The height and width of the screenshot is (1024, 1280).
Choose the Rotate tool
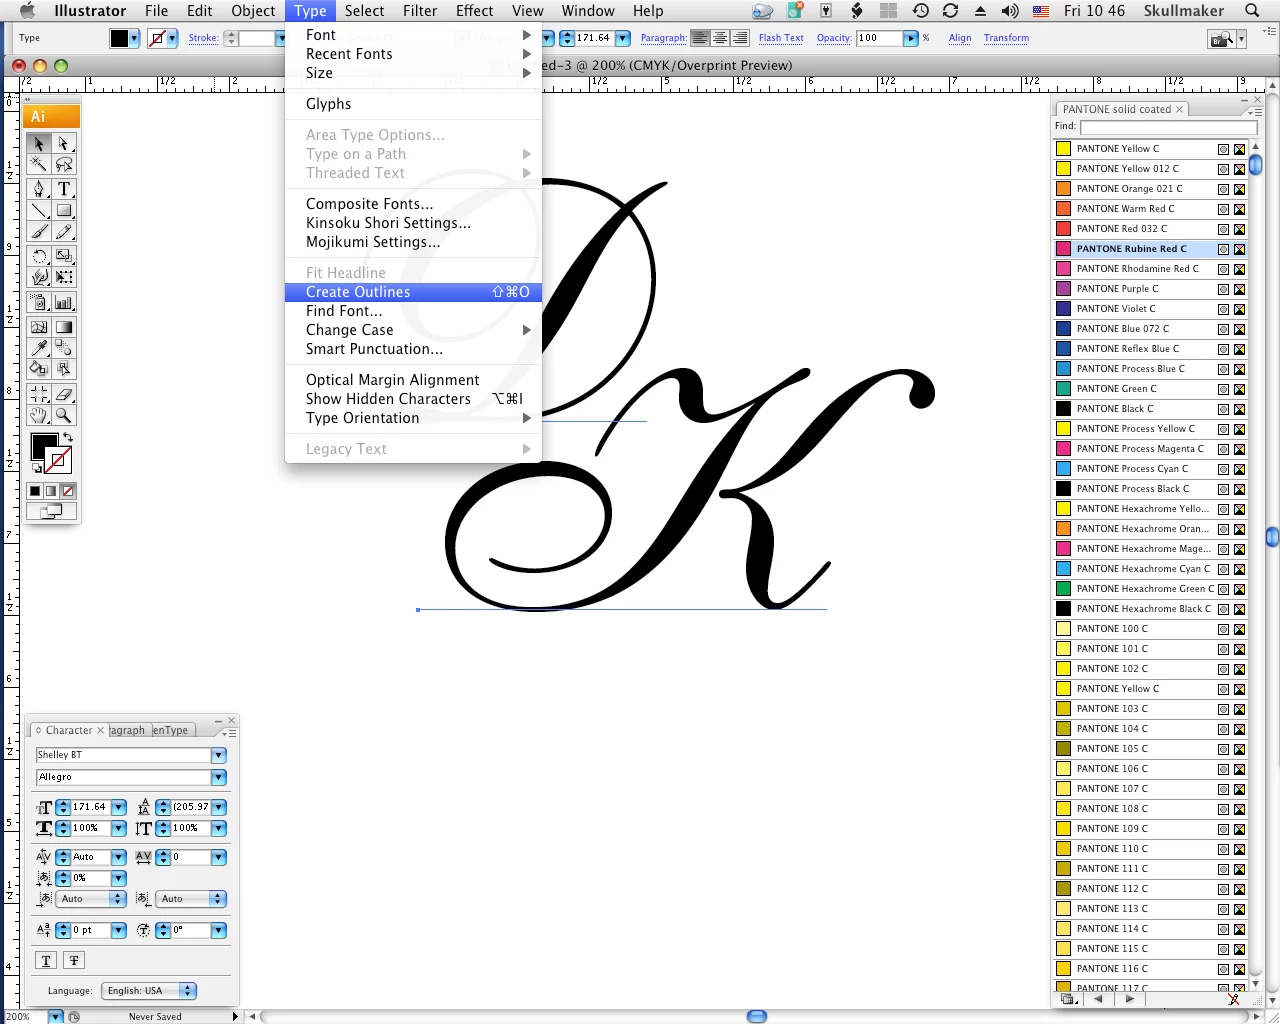tap(39, 257)
